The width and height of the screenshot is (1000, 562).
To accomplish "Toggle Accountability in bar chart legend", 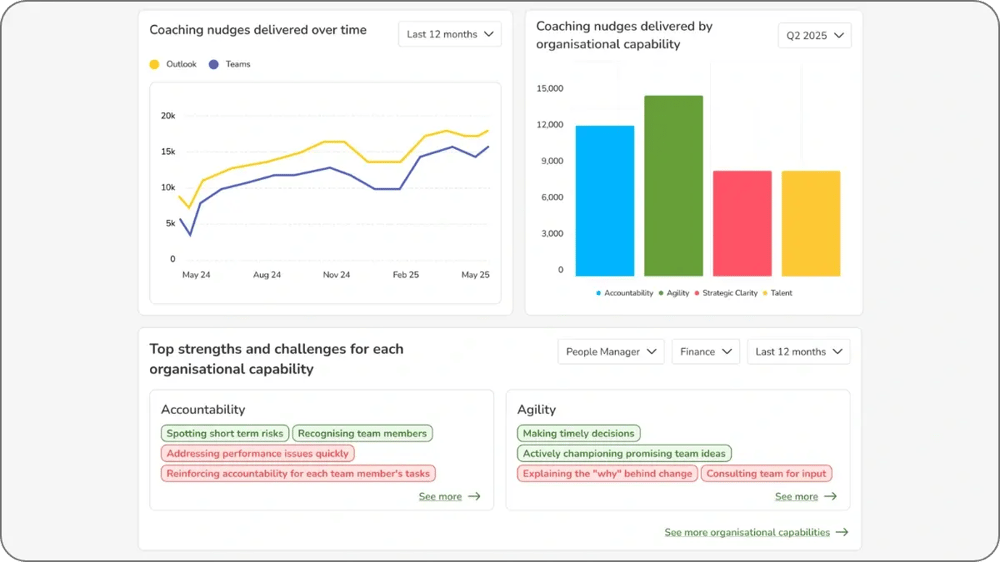I will pyautogui.click(x=625, y=293).
